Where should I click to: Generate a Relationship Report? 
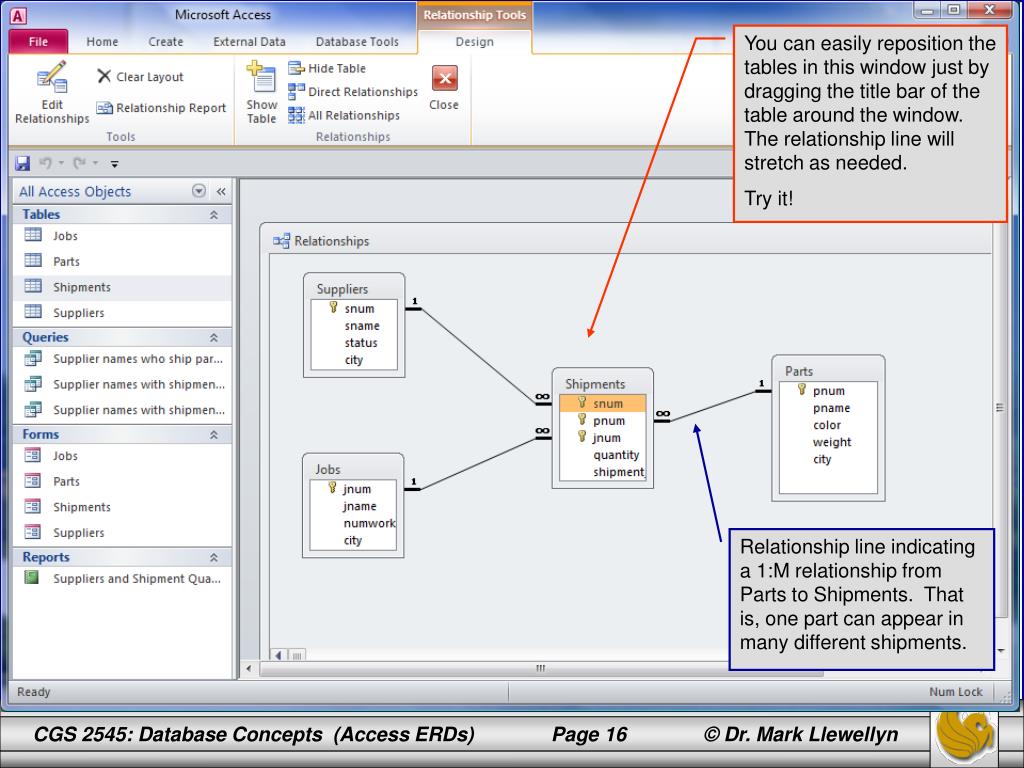pyautogui.click(x=161, y=108)
